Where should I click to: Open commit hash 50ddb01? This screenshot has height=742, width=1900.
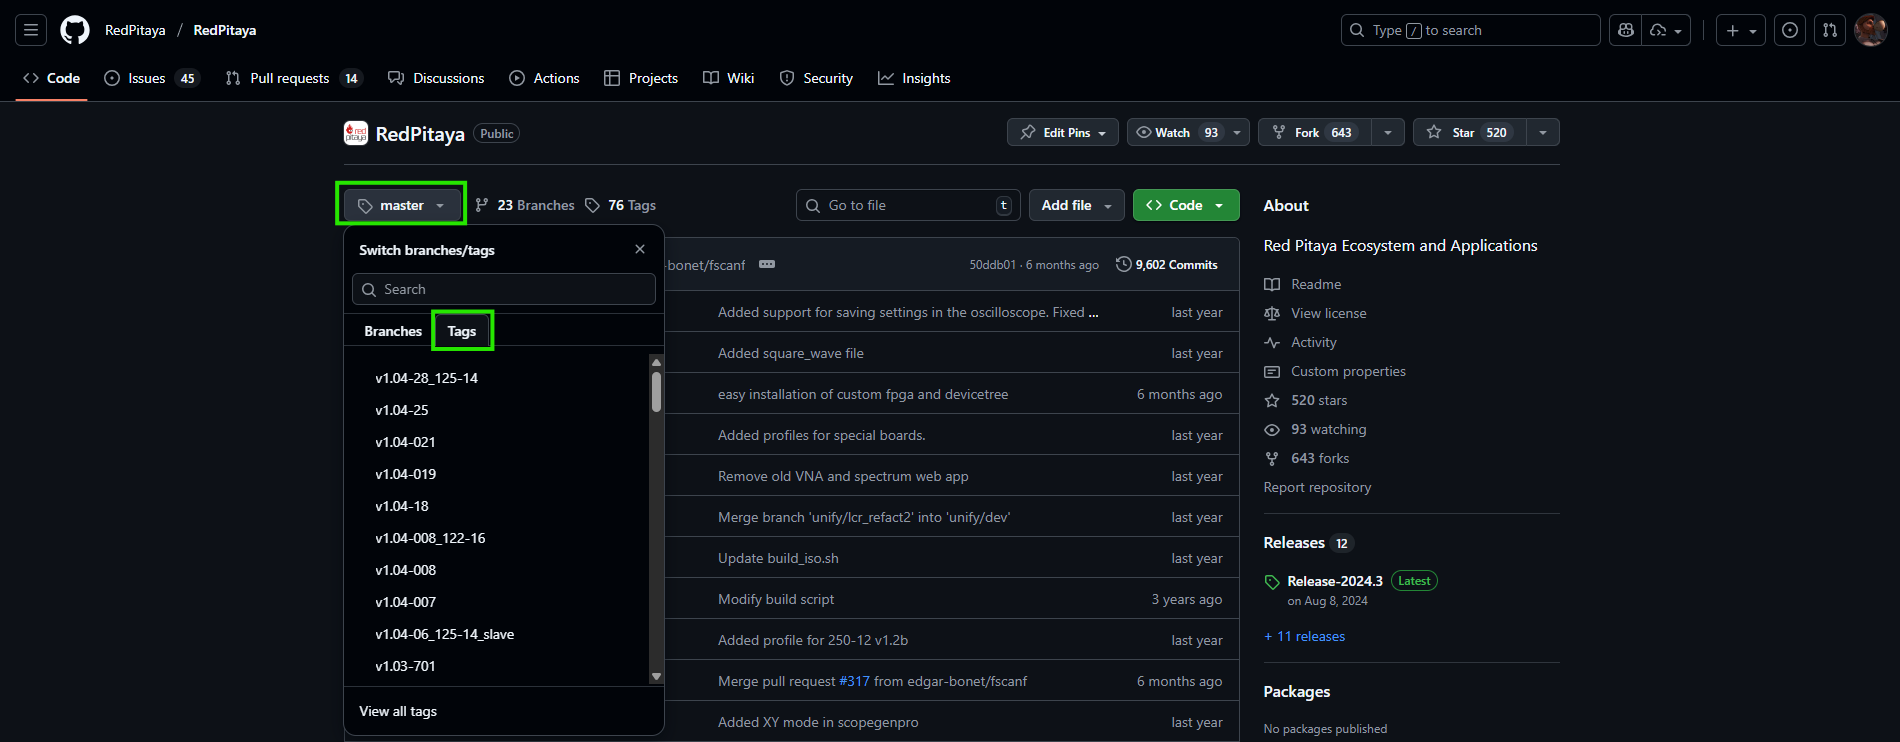(x=992, y=265)
